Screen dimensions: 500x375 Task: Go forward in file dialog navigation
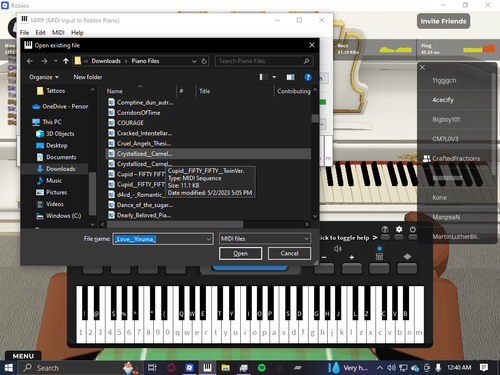[x=44, y=61]
